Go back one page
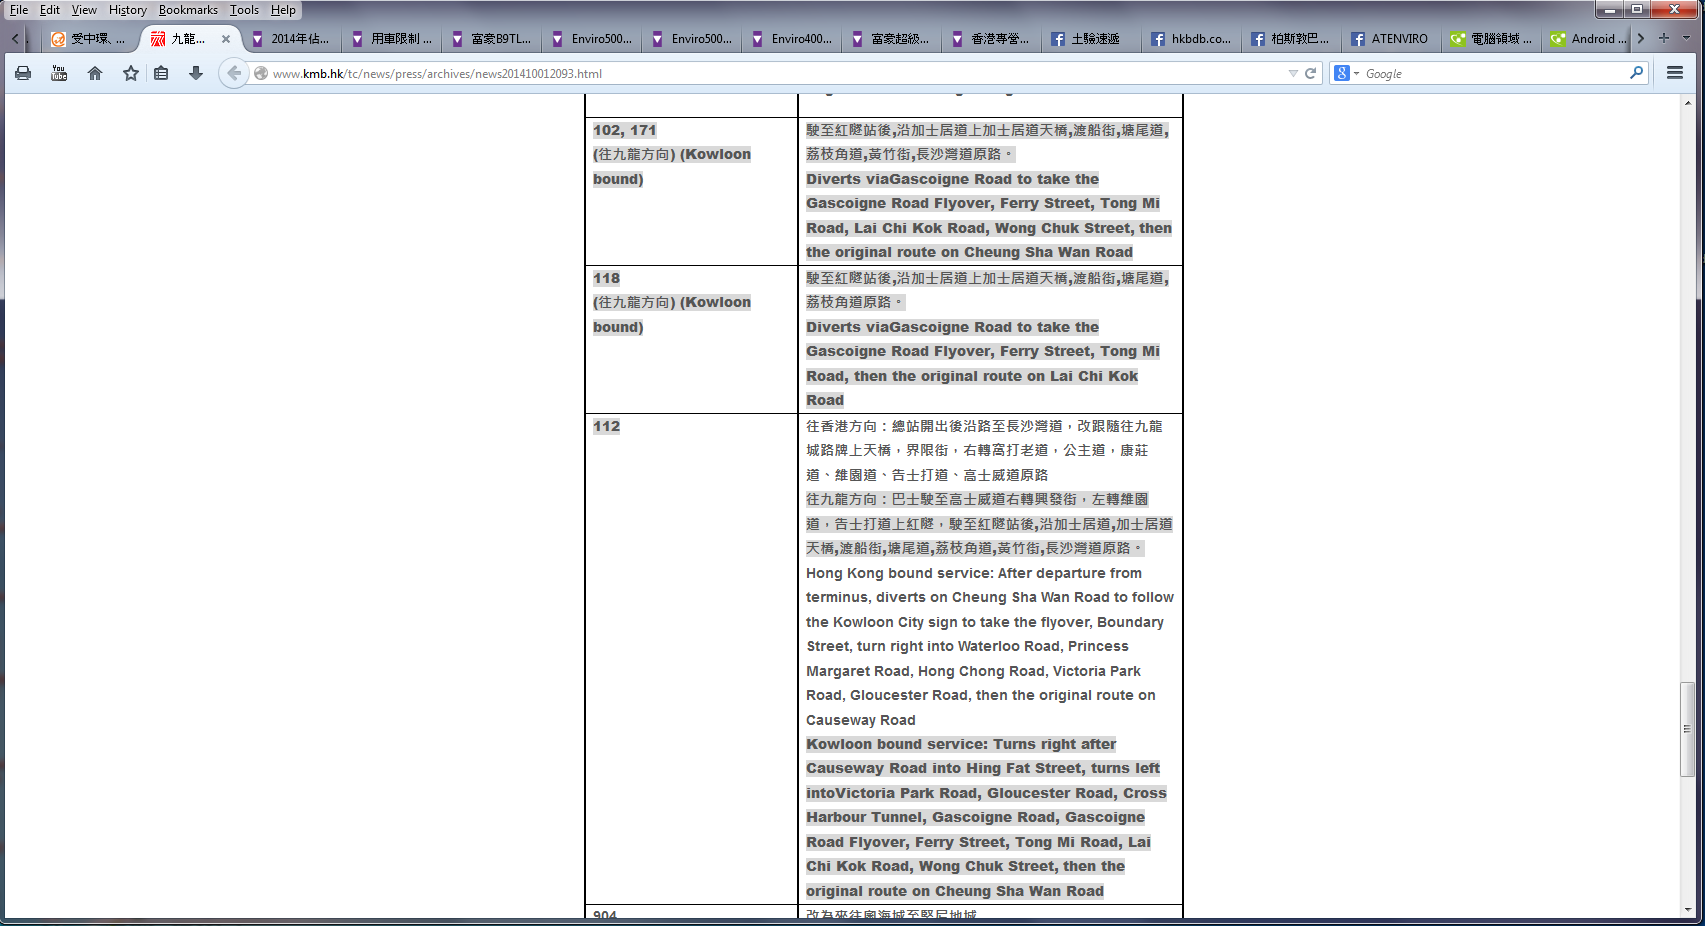The height and width of the screenshot is (926, 1705). [x=233, y=73]
